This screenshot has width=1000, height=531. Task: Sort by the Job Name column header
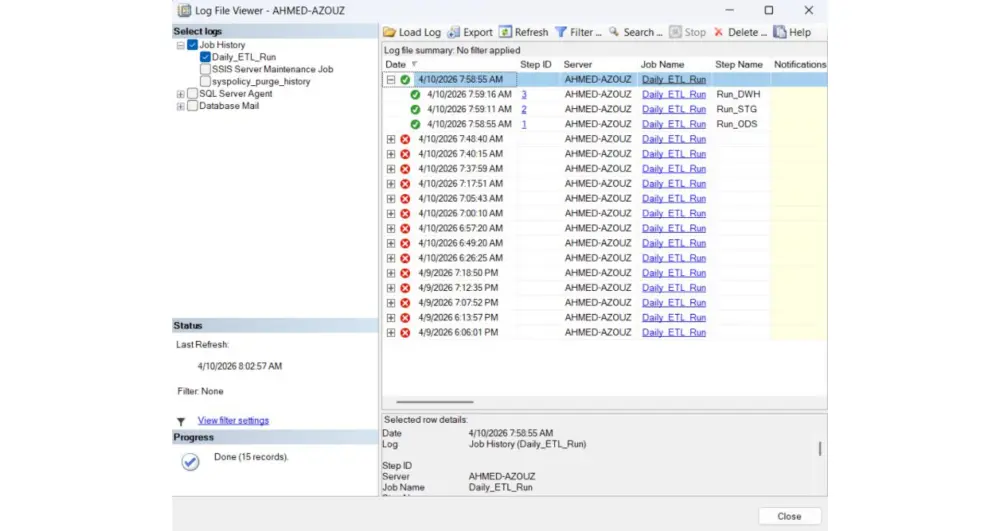pyautogui.click(x=663, y=64)
